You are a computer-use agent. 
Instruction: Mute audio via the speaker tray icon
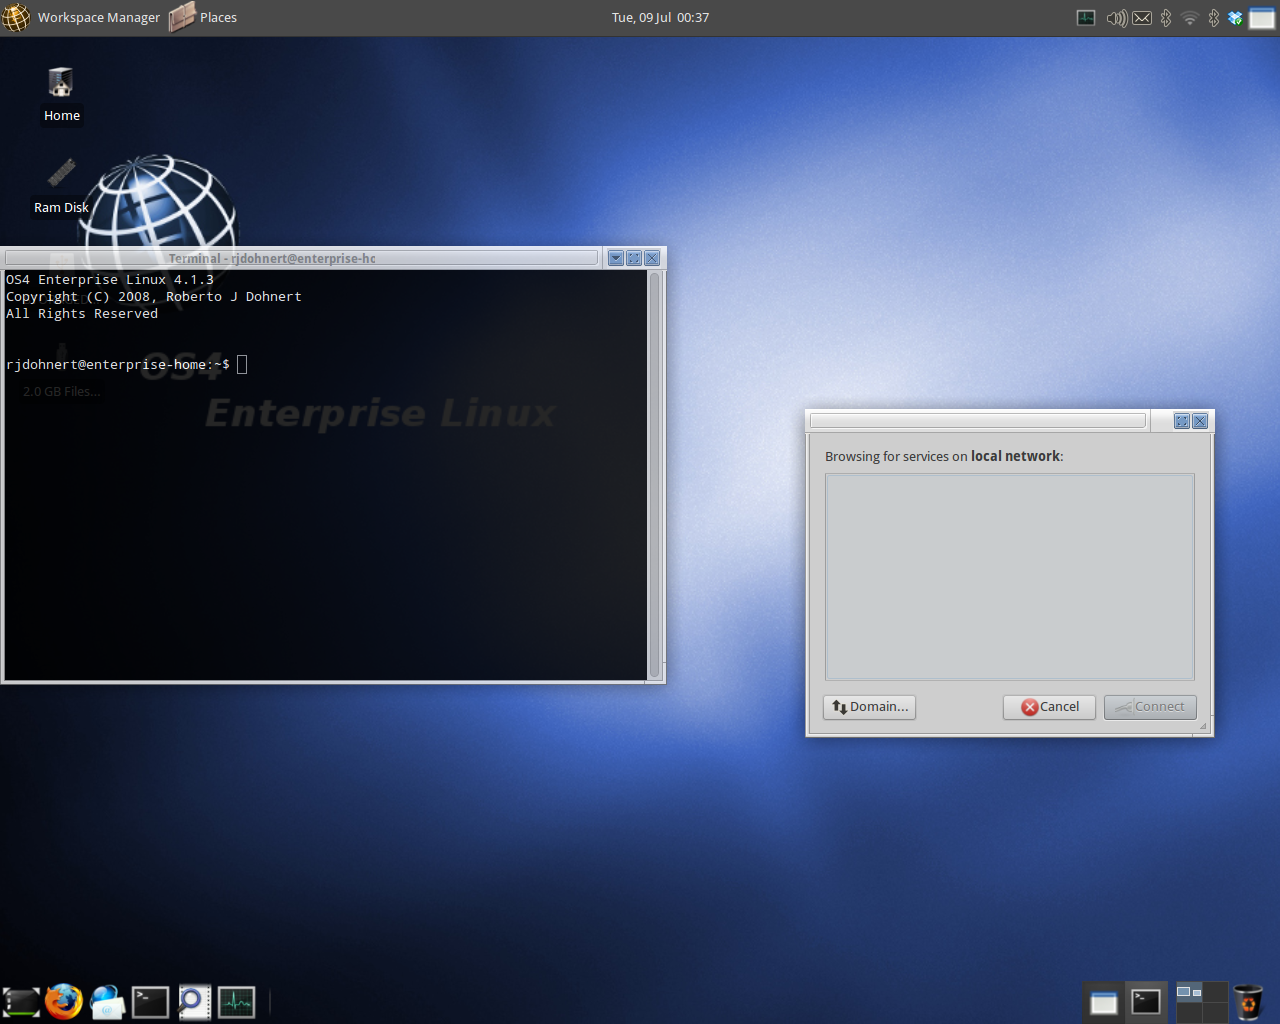pos(1116,17)
